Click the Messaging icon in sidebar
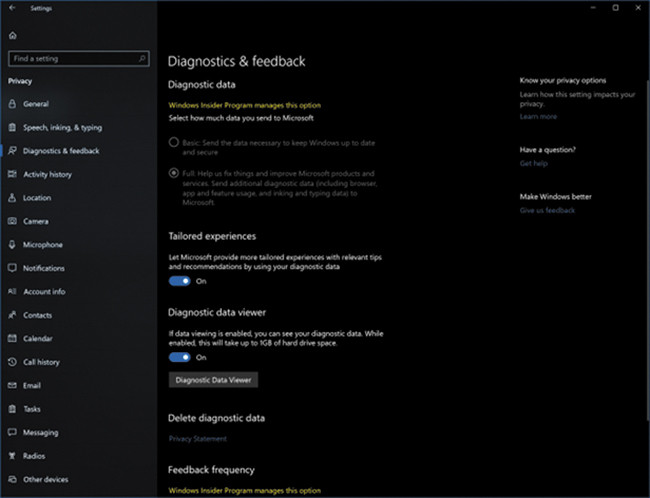This screenshot has height=498, width=650. (x=12, y=432)
